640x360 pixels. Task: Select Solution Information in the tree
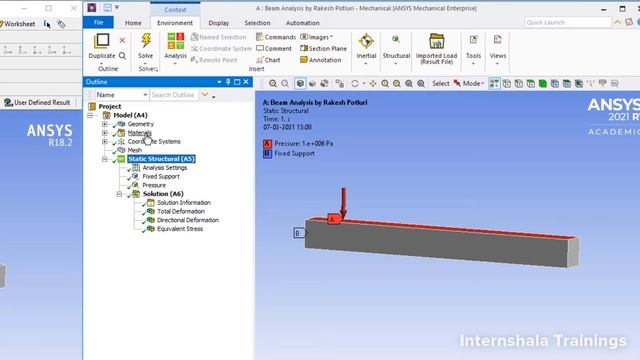(x=184, y=203)
